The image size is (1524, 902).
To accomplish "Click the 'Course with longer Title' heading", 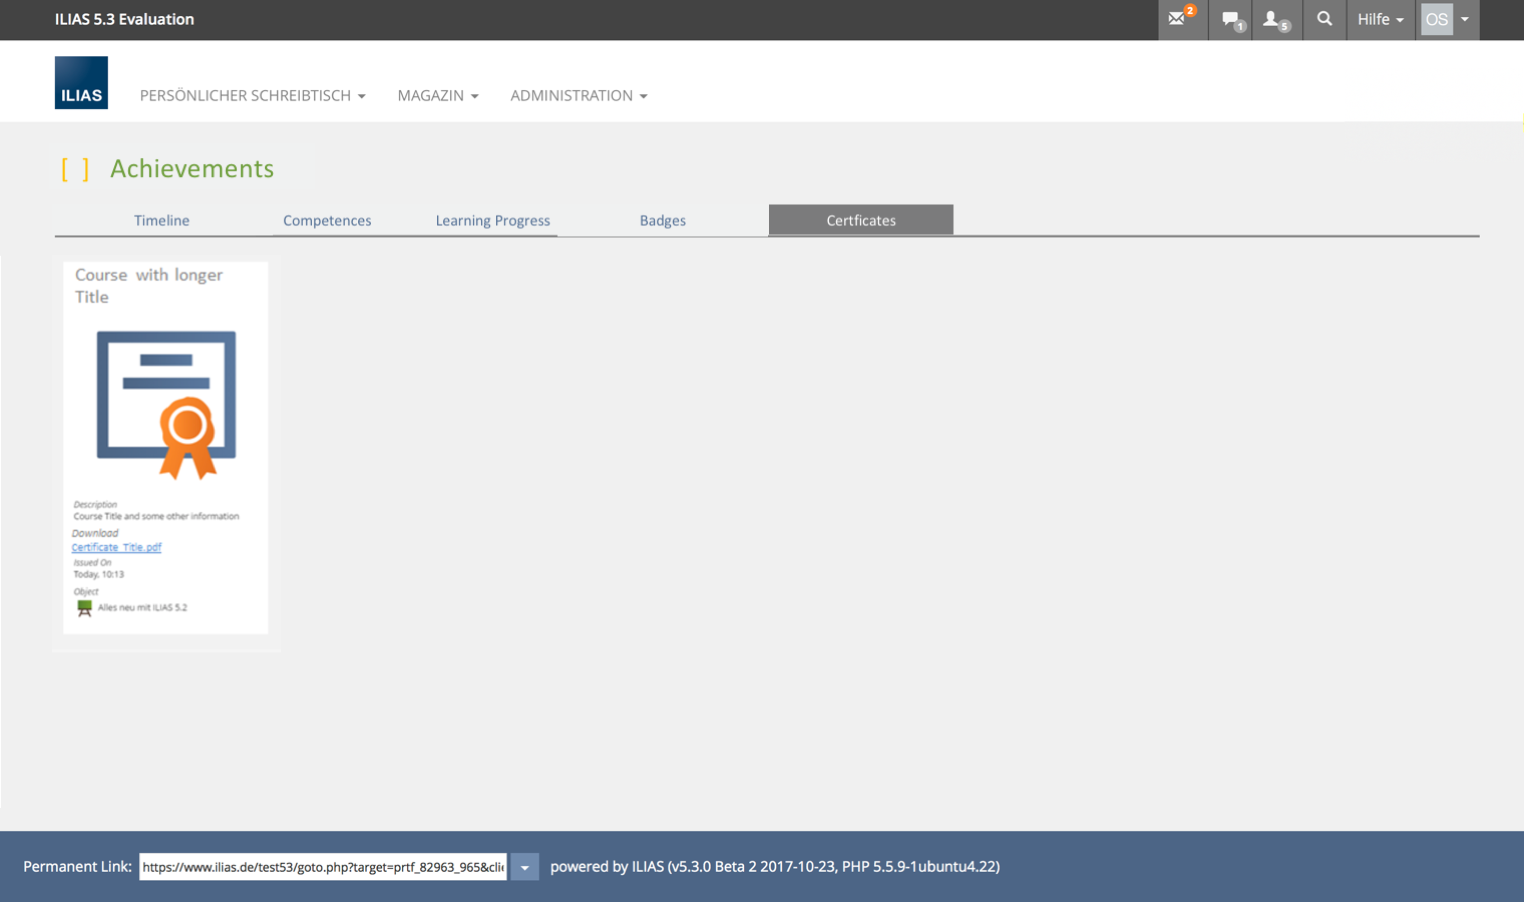I will 149,285.
